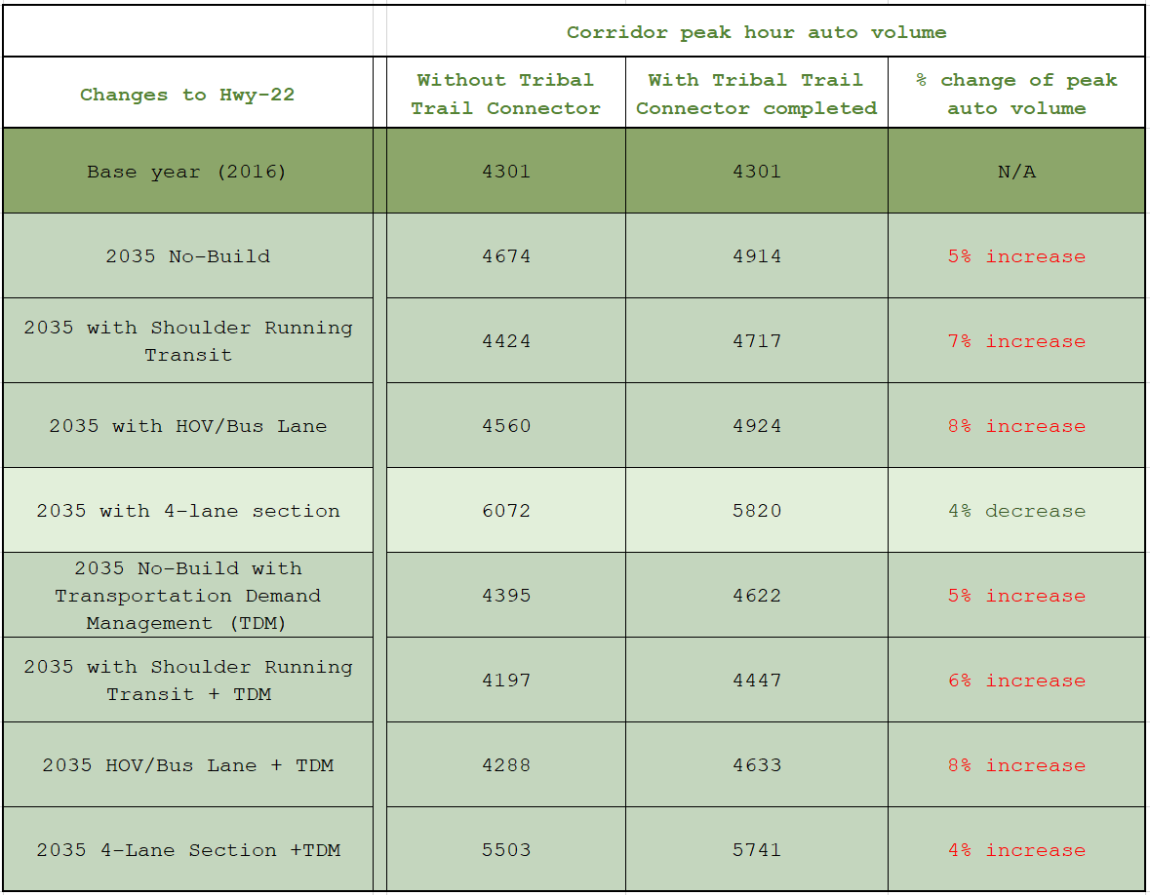Viewport: 1150px width, 895px height.
Task: Select the 'Transportation Demand Management (TDM)' row label
Action: click(188, 596)
